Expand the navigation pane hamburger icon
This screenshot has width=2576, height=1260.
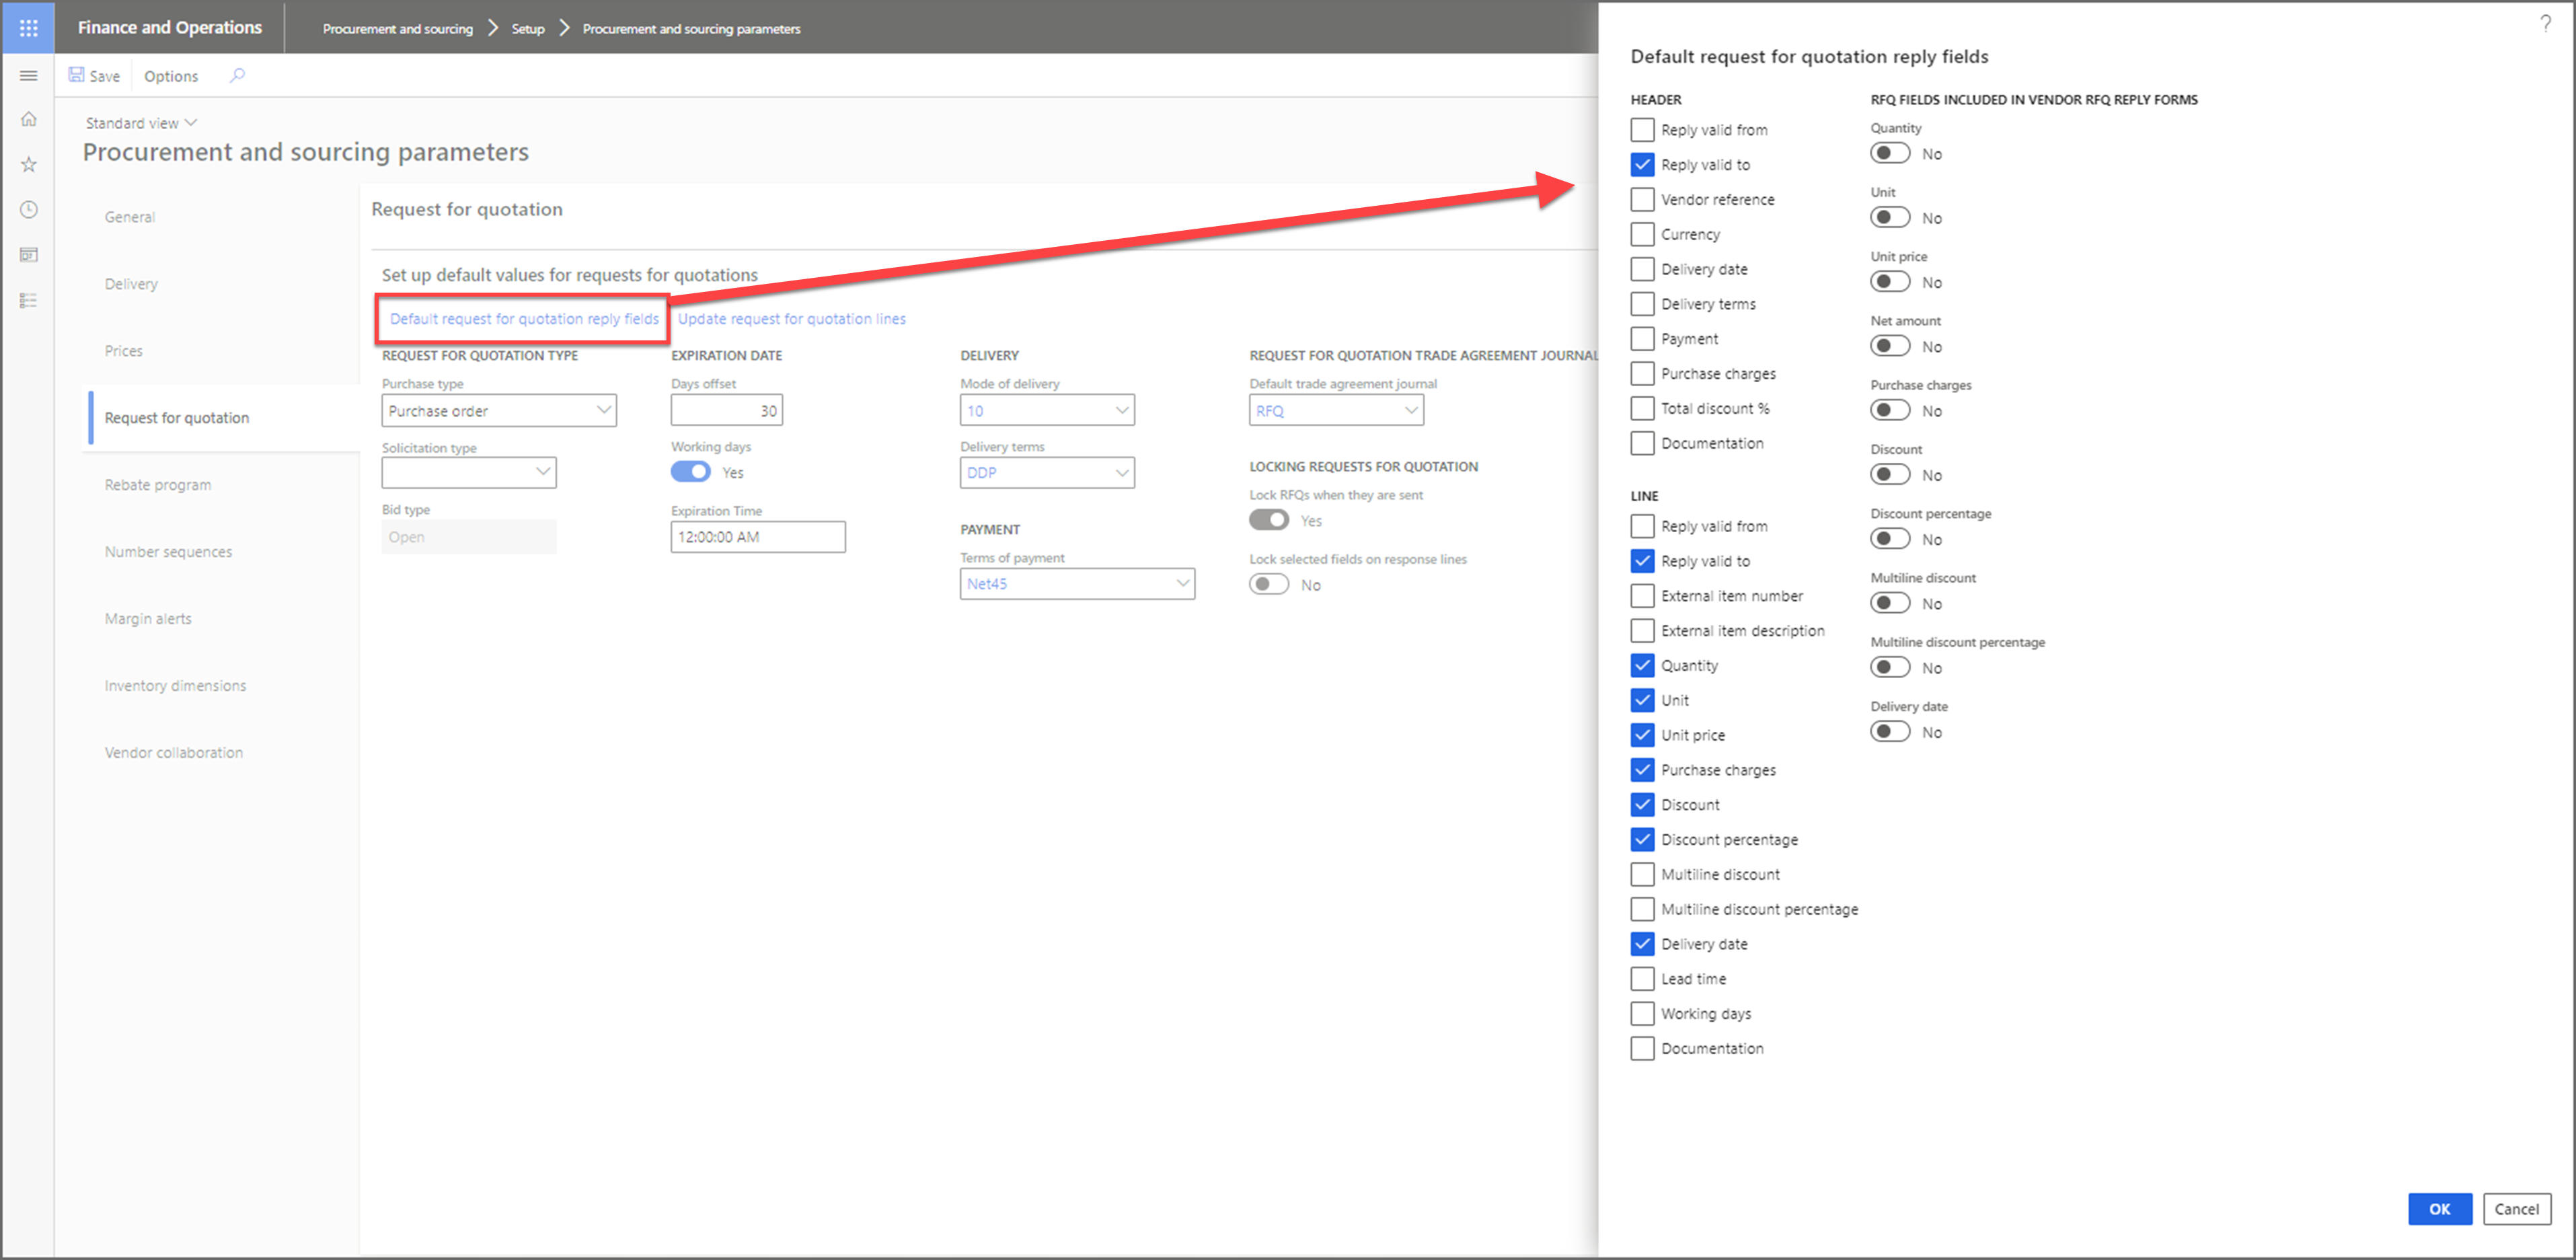[29, 76]
